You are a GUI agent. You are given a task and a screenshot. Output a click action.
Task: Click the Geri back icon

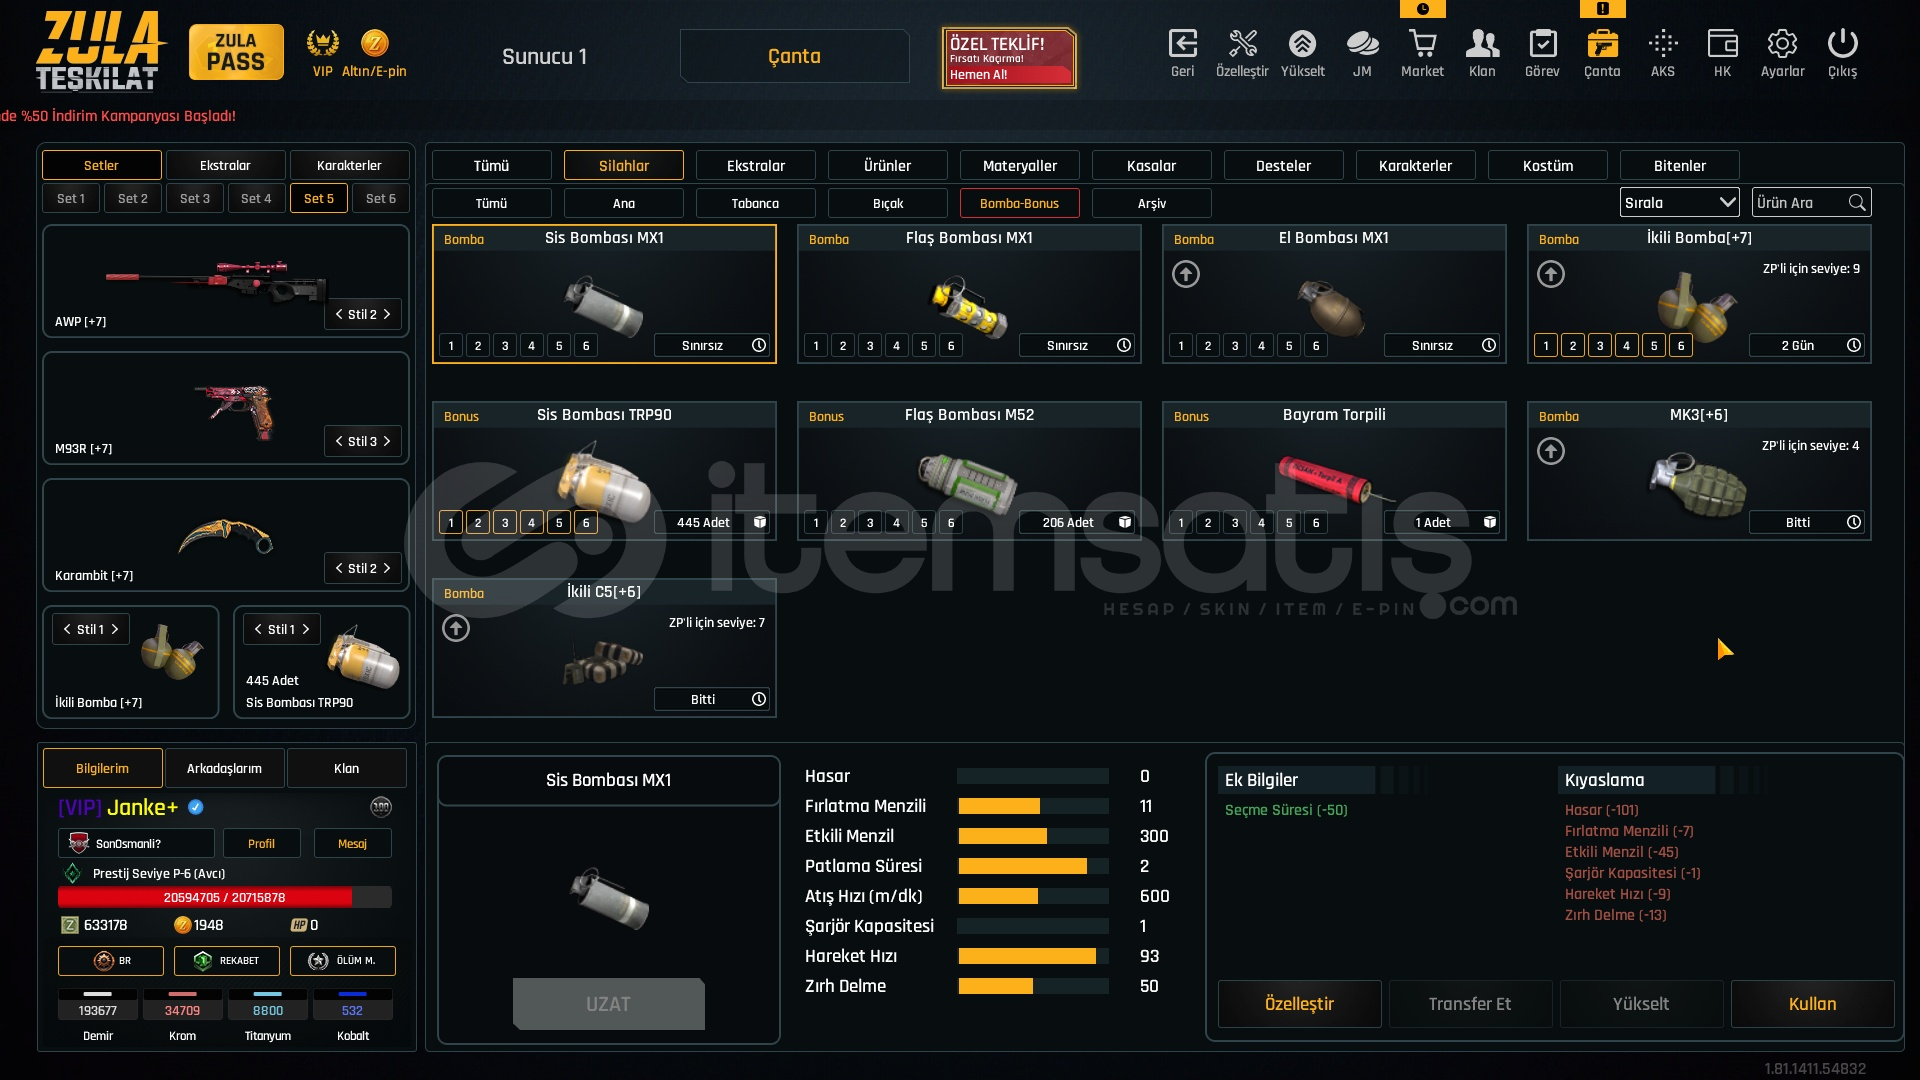[1182, 44]
